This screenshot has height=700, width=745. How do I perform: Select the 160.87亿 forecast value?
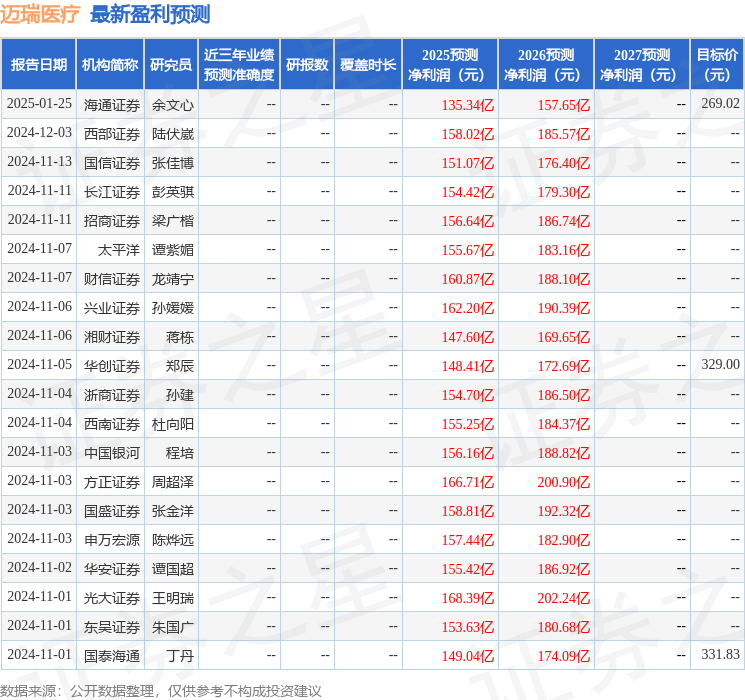(x=468, y=279)
